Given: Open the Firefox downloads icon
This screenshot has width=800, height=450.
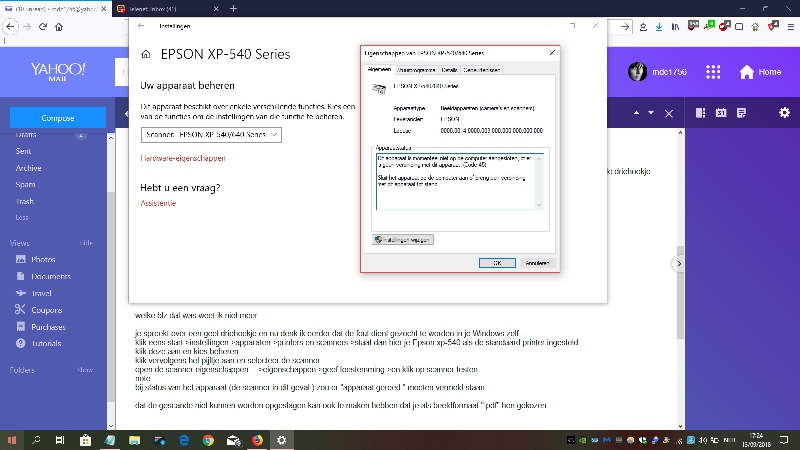Looking at the screenshot, I should click(x=659, y=27).
